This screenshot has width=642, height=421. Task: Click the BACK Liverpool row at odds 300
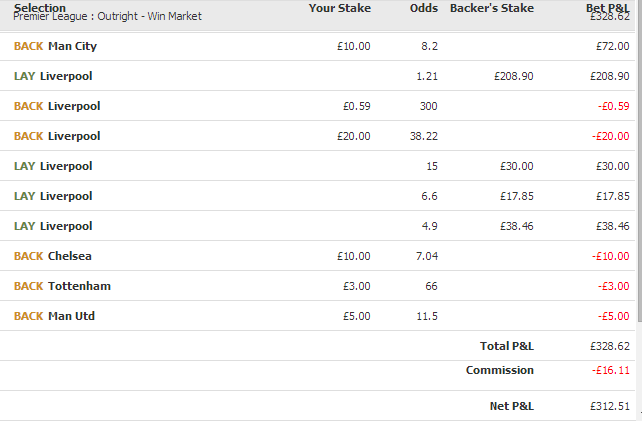point(317,106)
